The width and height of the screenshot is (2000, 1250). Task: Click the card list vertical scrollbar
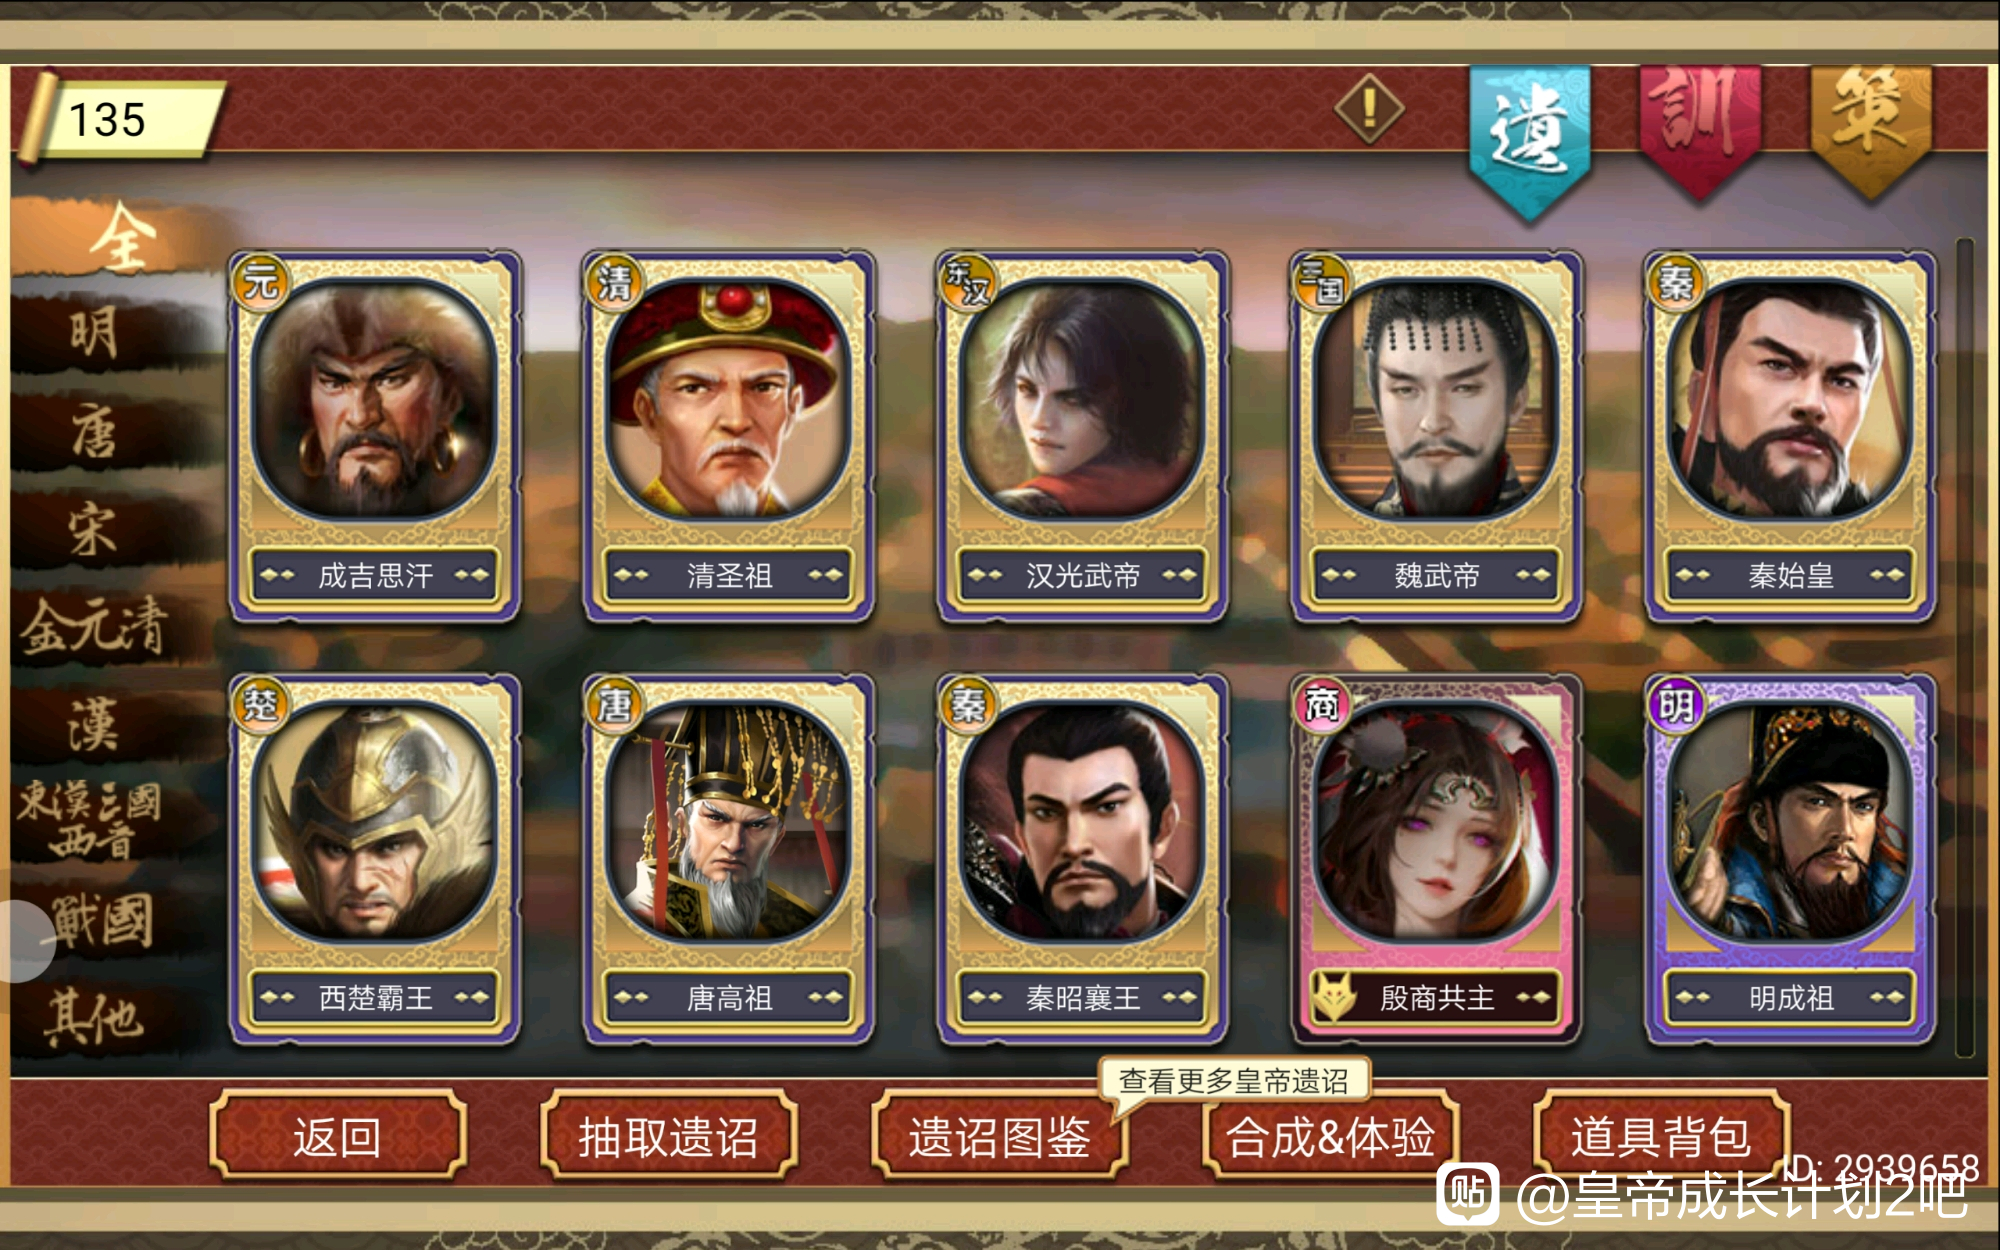1964,646
